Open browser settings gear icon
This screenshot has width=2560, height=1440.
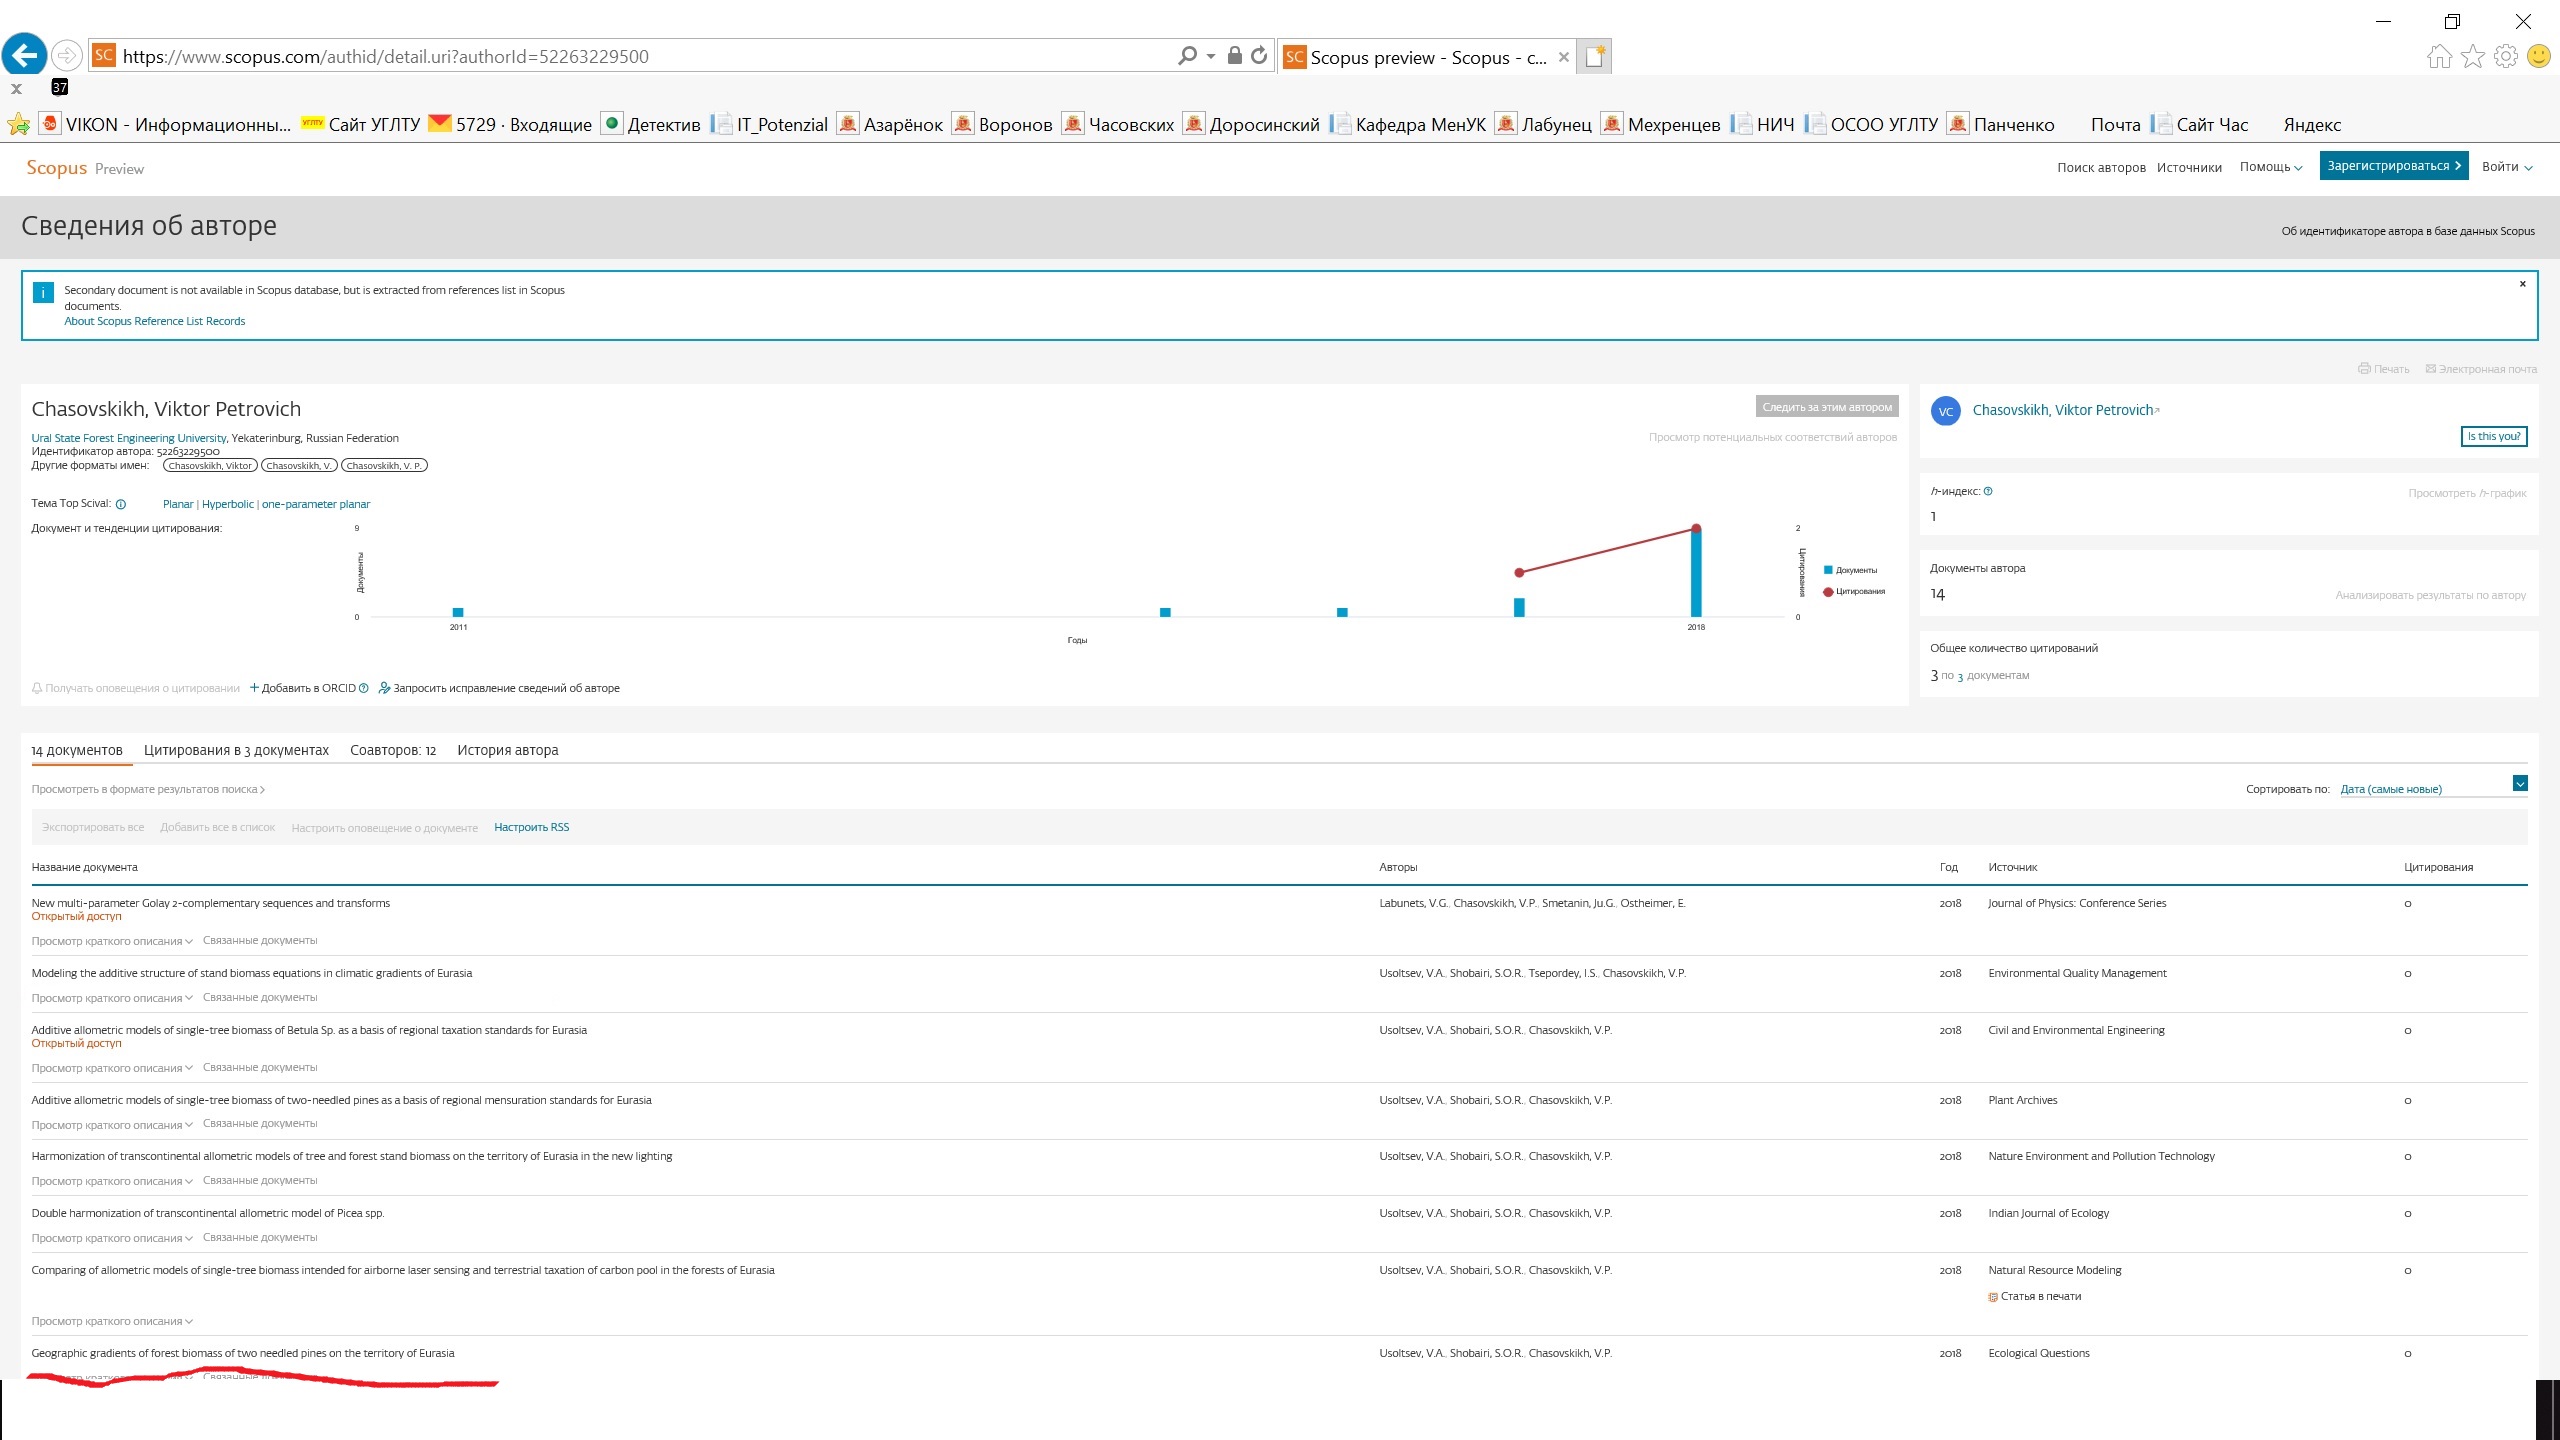point(2506,56)
